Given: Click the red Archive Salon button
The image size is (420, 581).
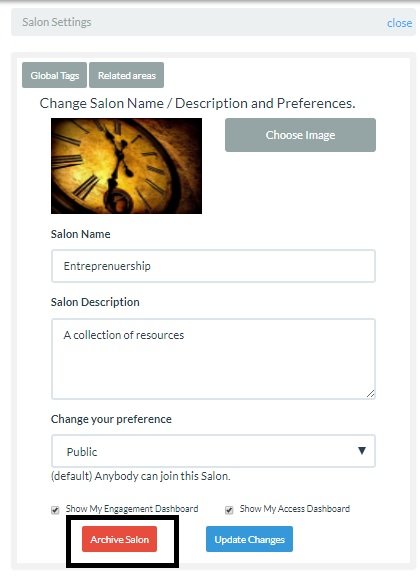Looking at the screenshot, I should (x=119, y=539).
